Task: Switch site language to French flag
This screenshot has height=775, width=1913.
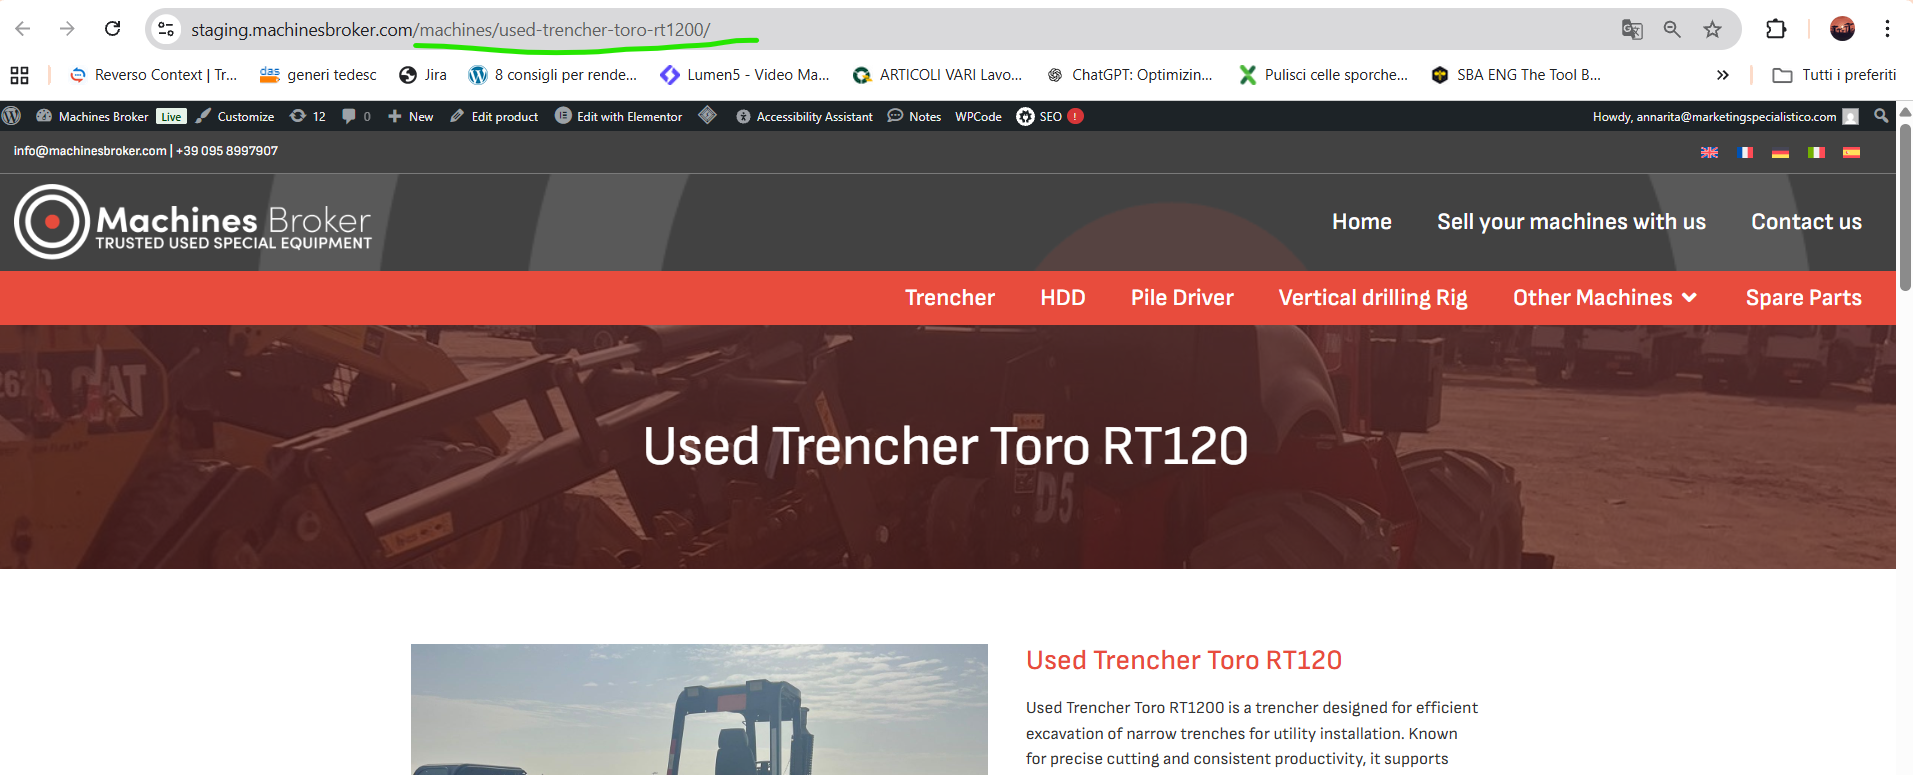Action: (1746, 152)
